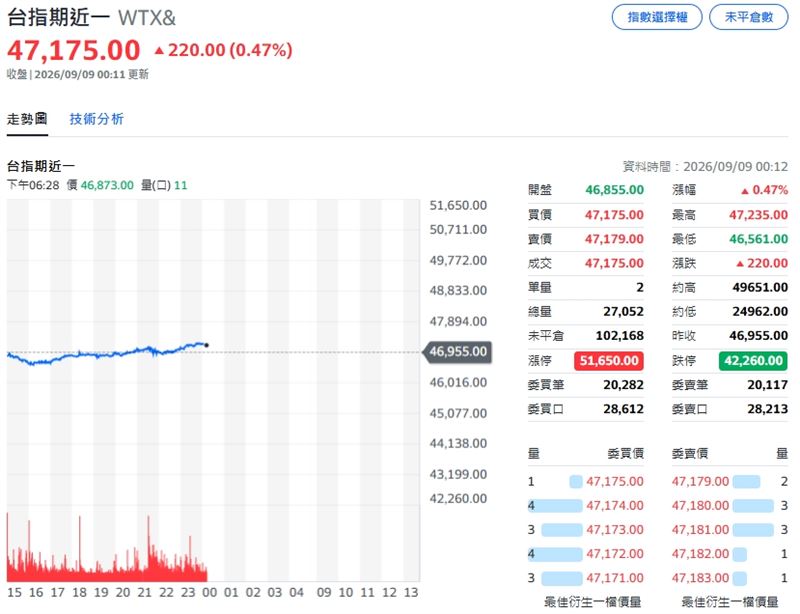Click the bid price 47,172.00 in order book

615,554
